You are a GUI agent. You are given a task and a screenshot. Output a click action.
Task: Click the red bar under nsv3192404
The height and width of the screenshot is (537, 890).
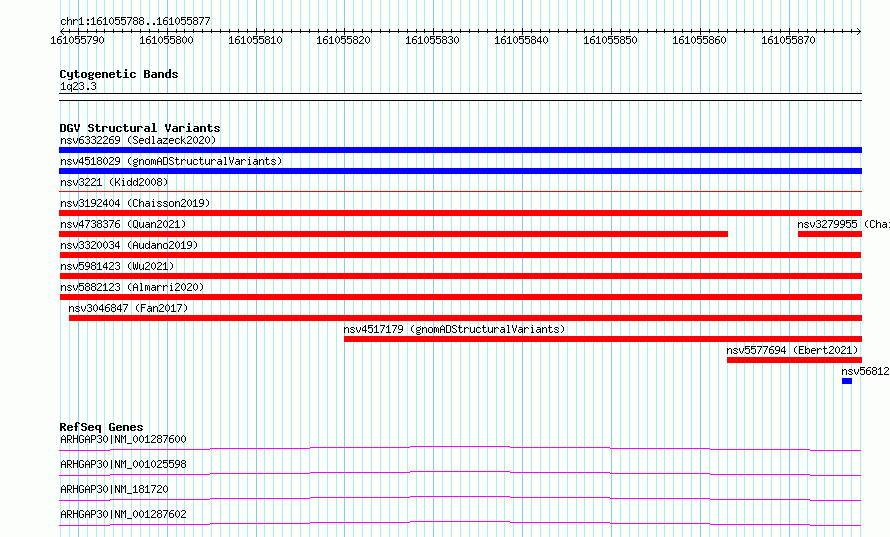coord(460,213)
